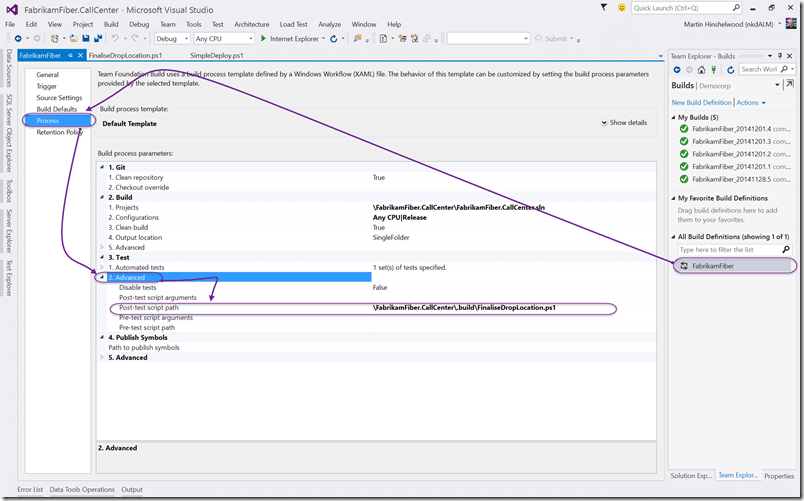The height and width of the screenshot is (501, 804).
Task: Open the Team menu
Action: [167, 24]
